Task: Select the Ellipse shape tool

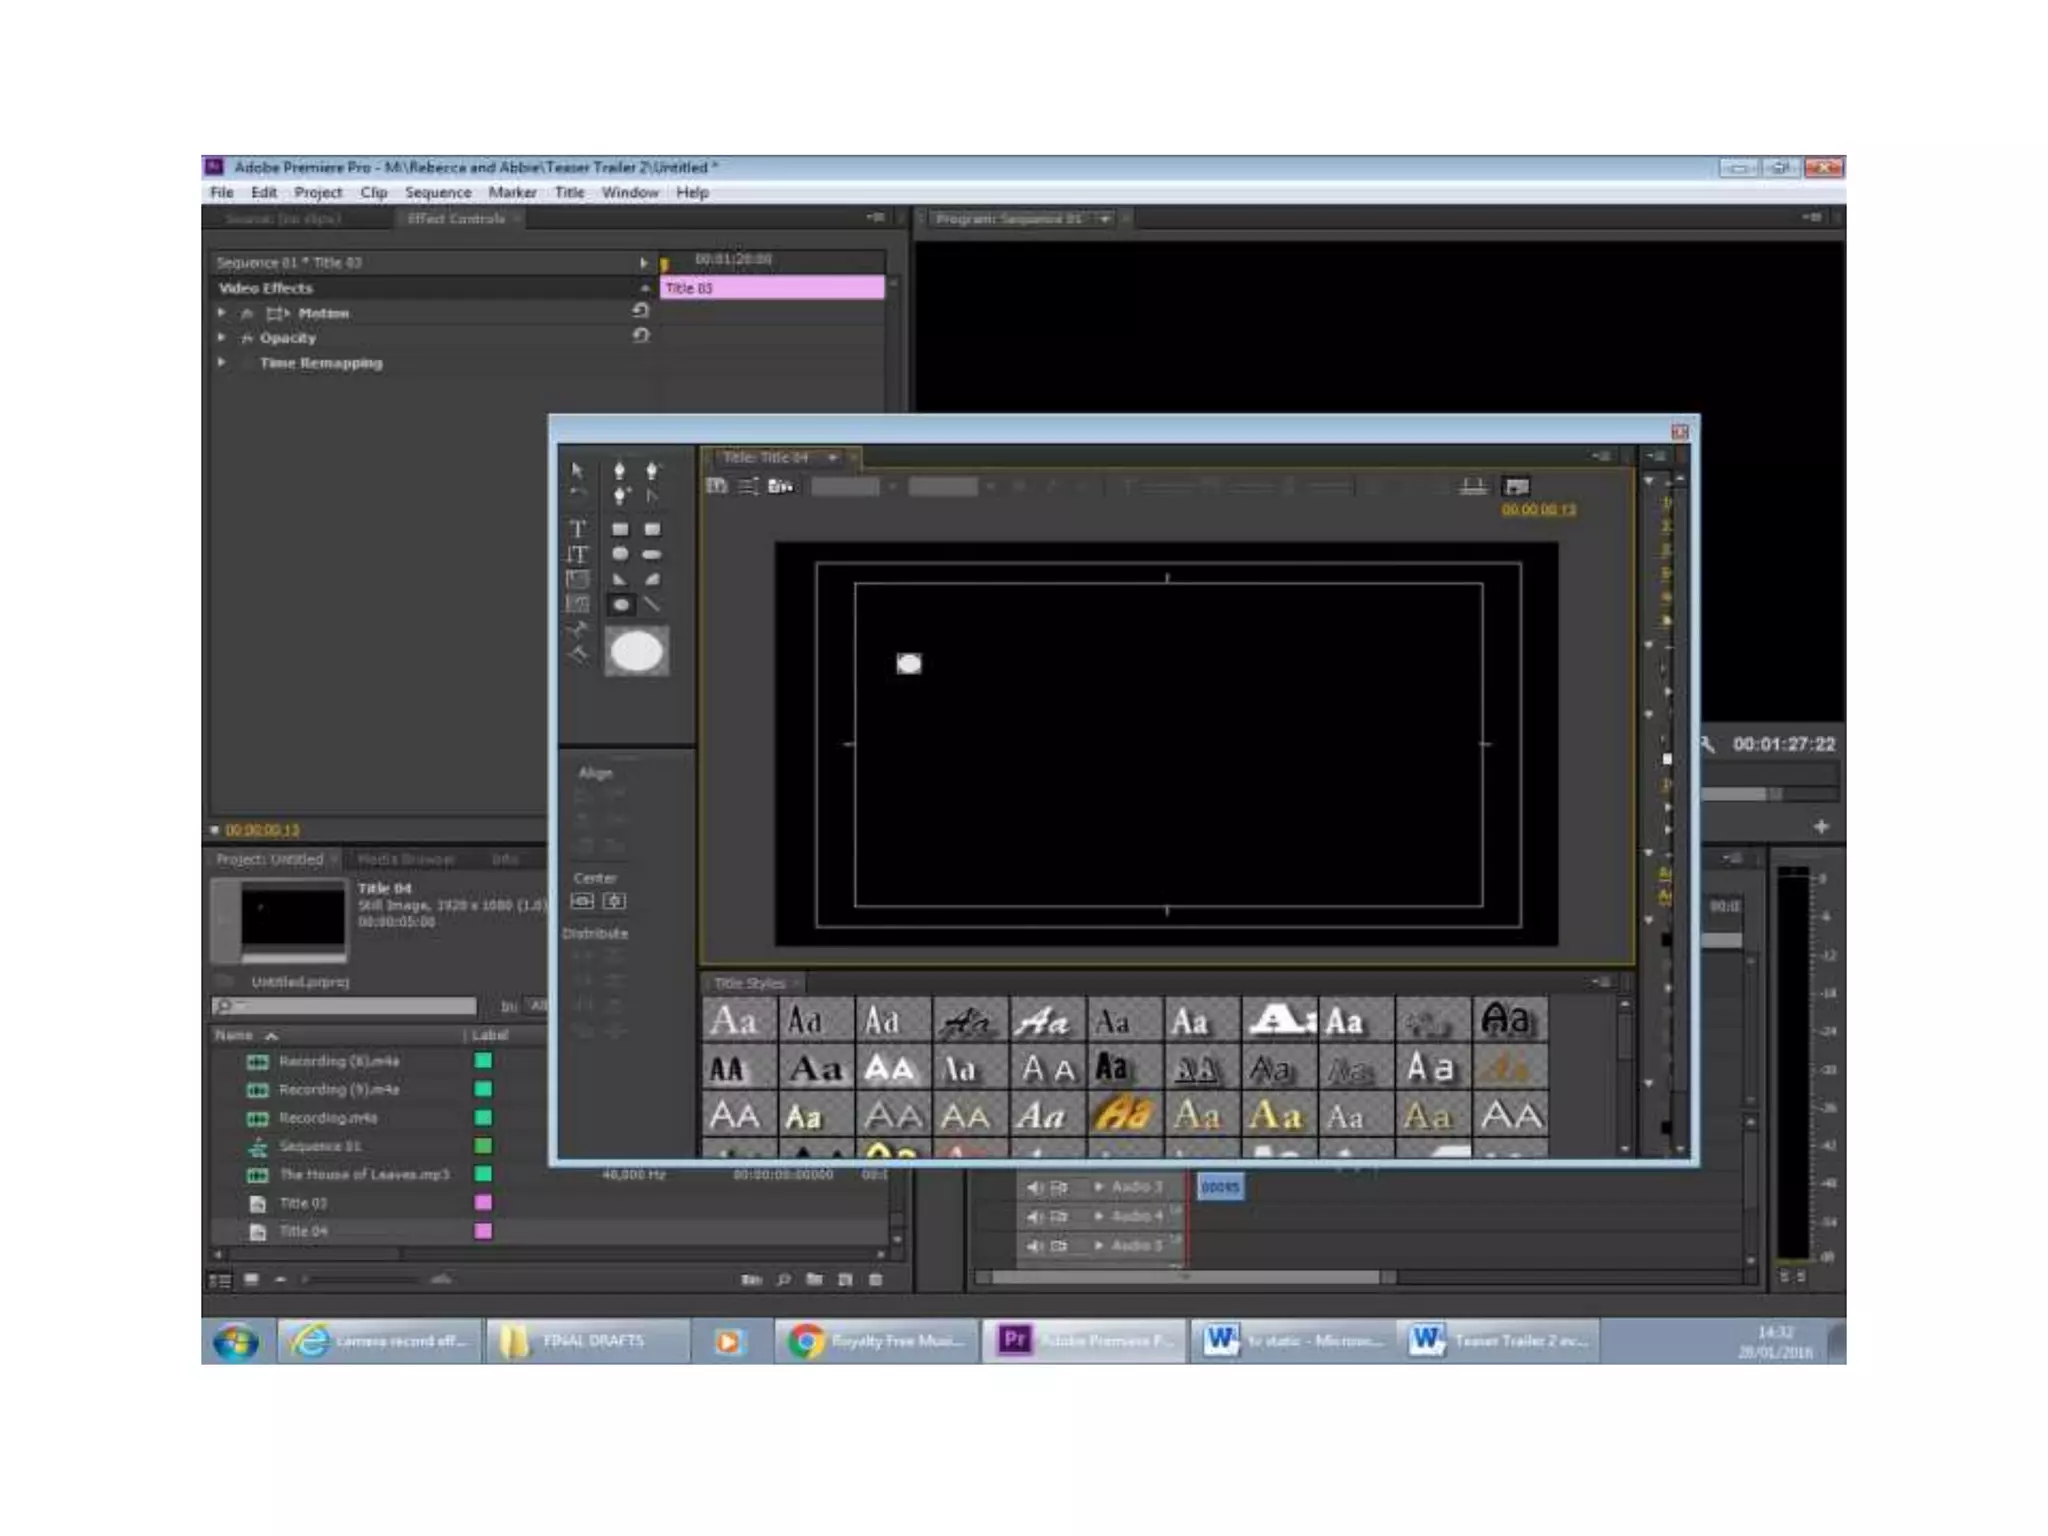Action: point(620,604)
